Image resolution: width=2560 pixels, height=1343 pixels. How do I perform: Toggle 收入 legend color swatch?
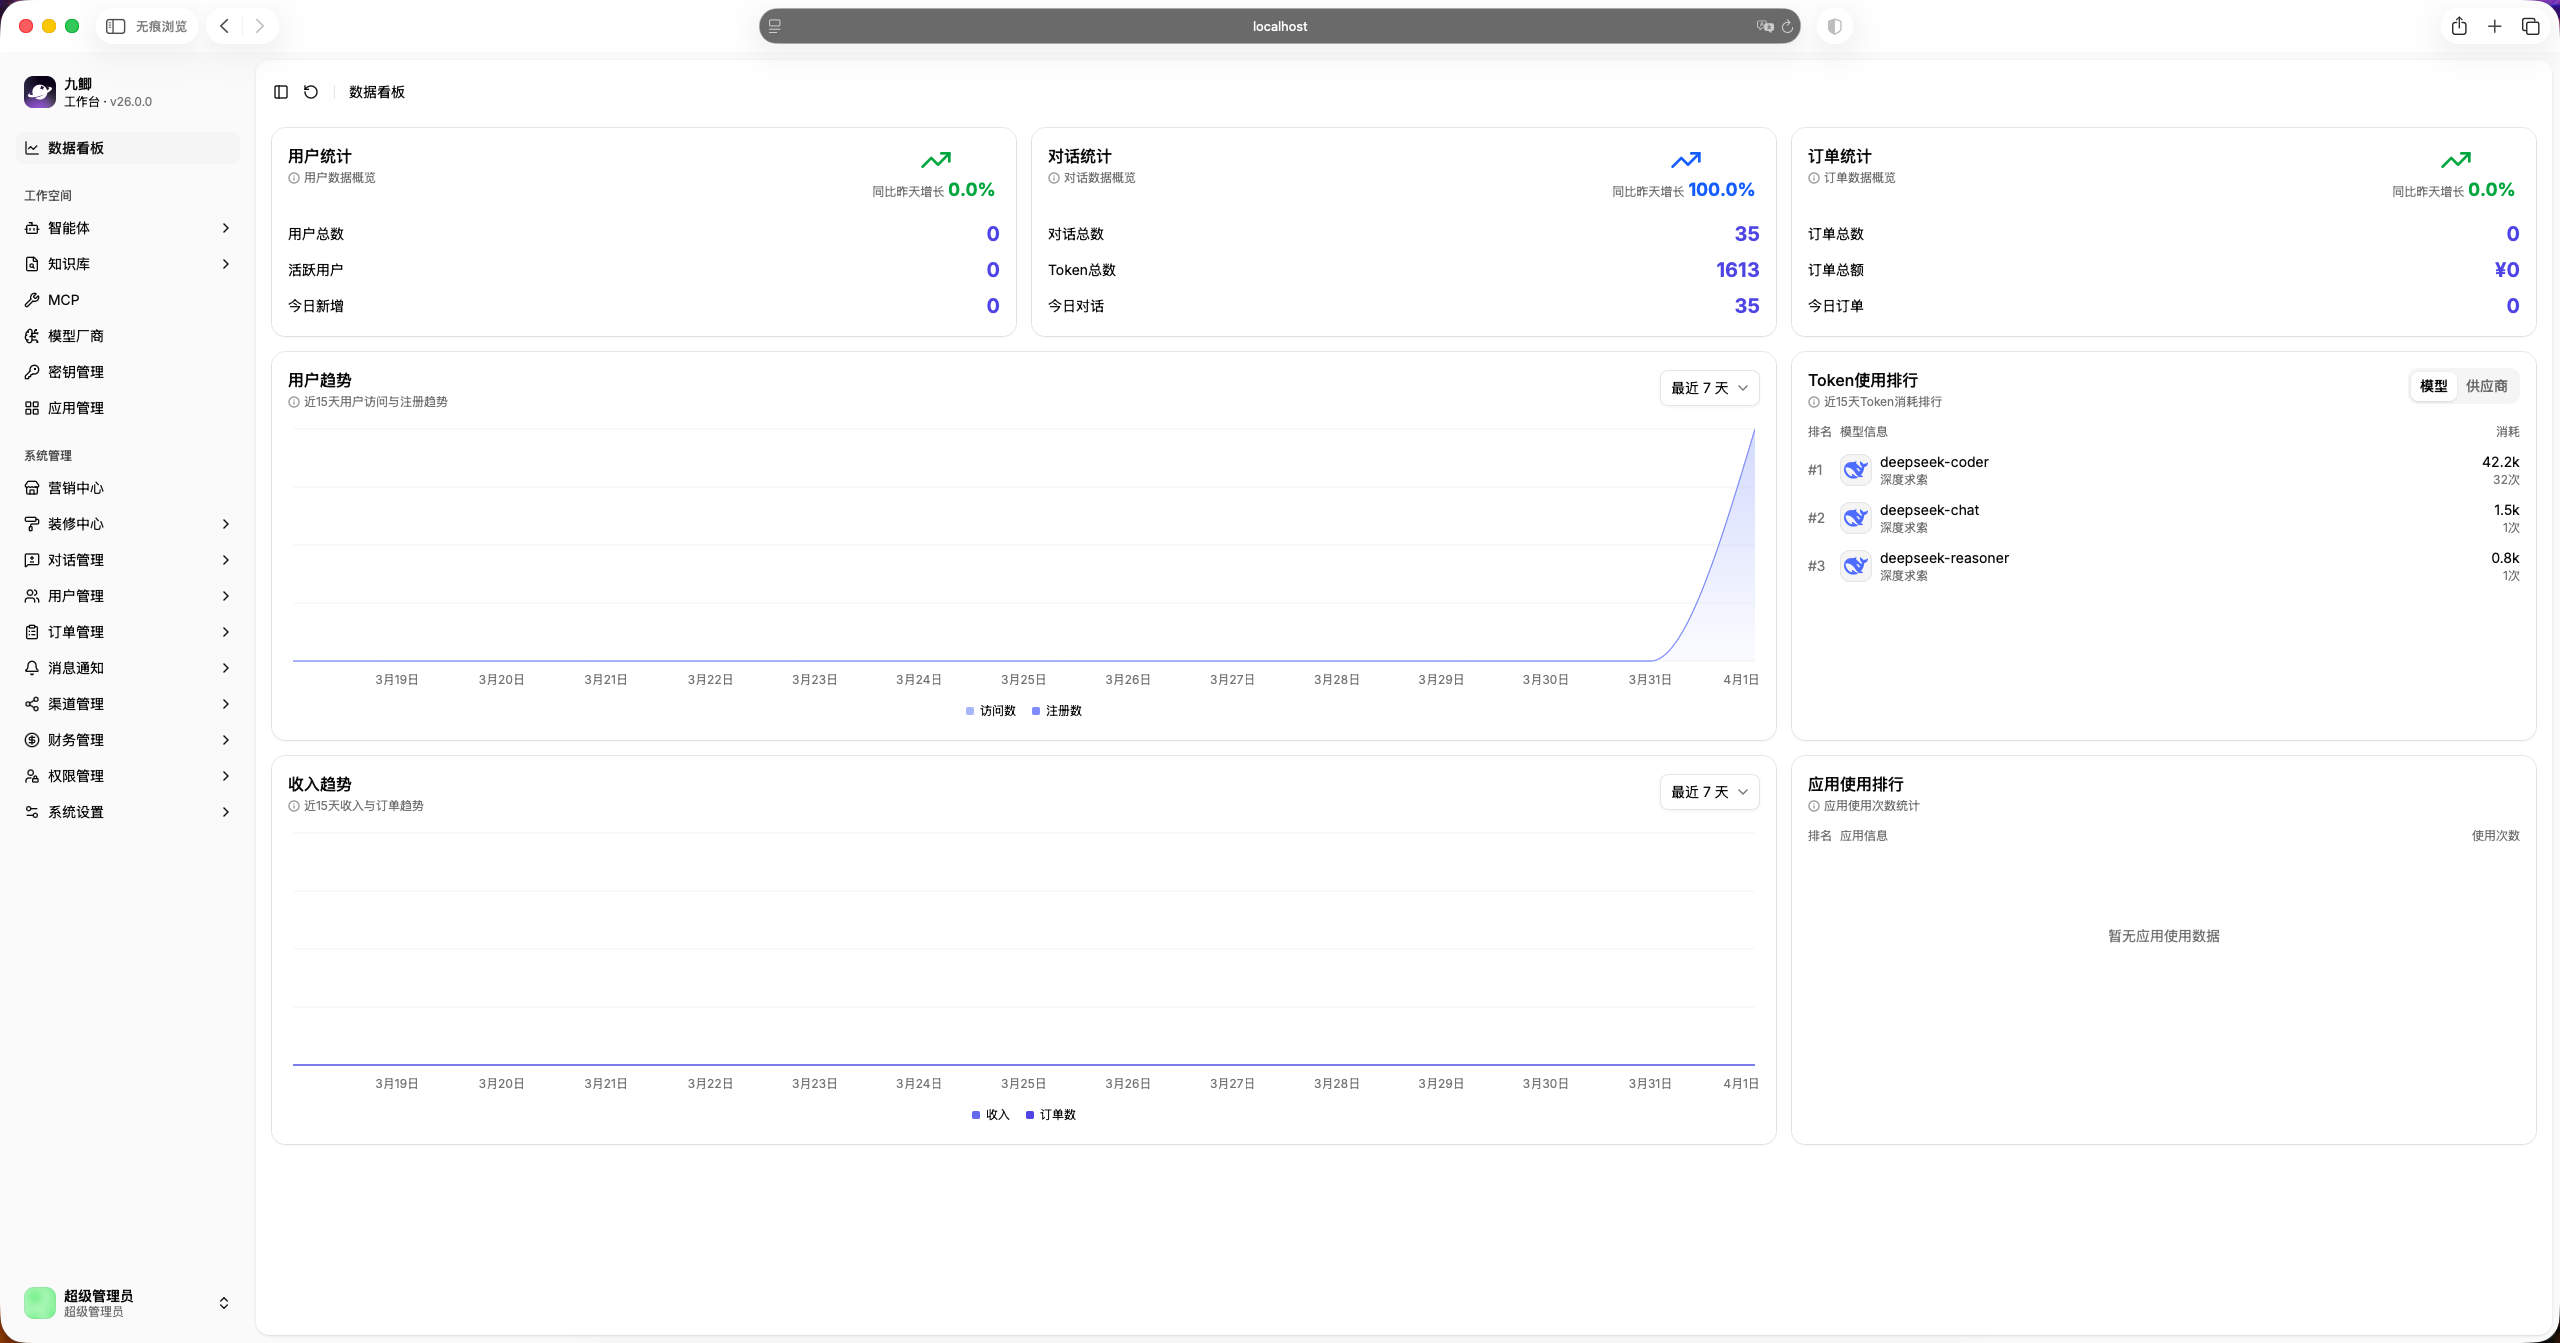[976, 1115]
